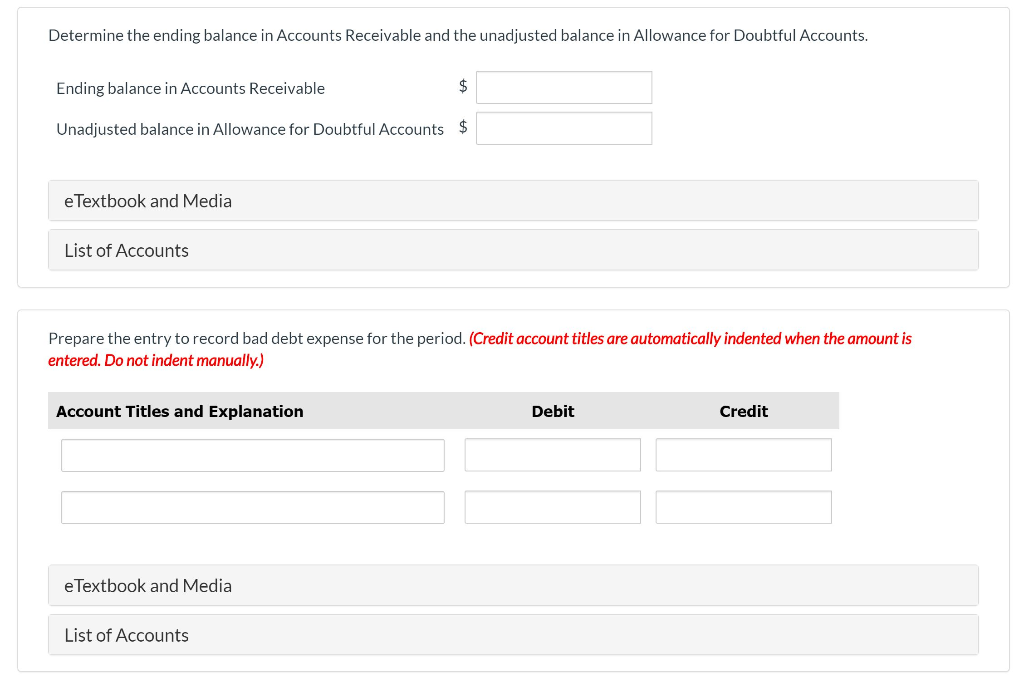Click the Ending balance in Accounts Receivable field
Screen dimensions: 1024x692
coord(564,87)
